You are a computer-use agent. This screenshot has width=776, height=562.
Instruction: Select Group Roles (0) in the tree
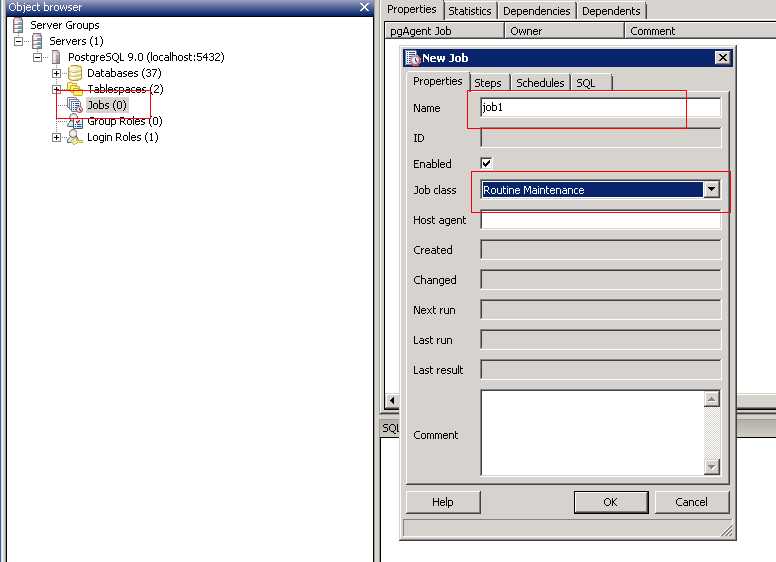pyautogui.click(x=125, y=121)
